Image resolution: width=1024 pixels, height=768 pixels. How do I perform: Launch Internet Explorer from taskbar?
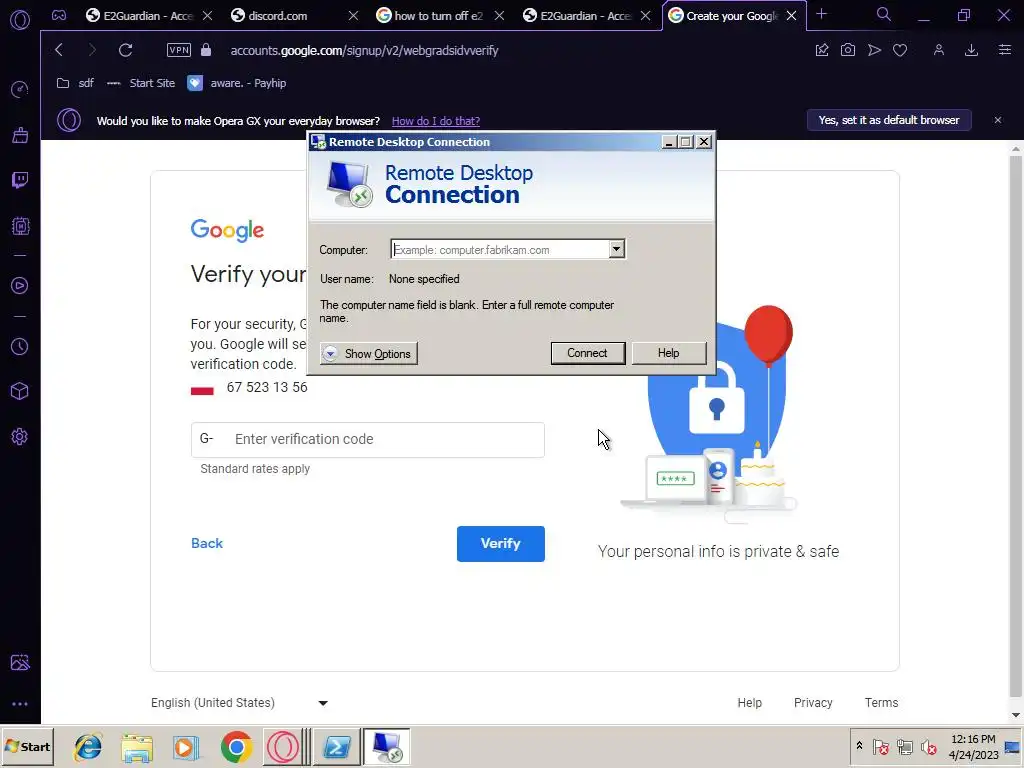(88, 746)
